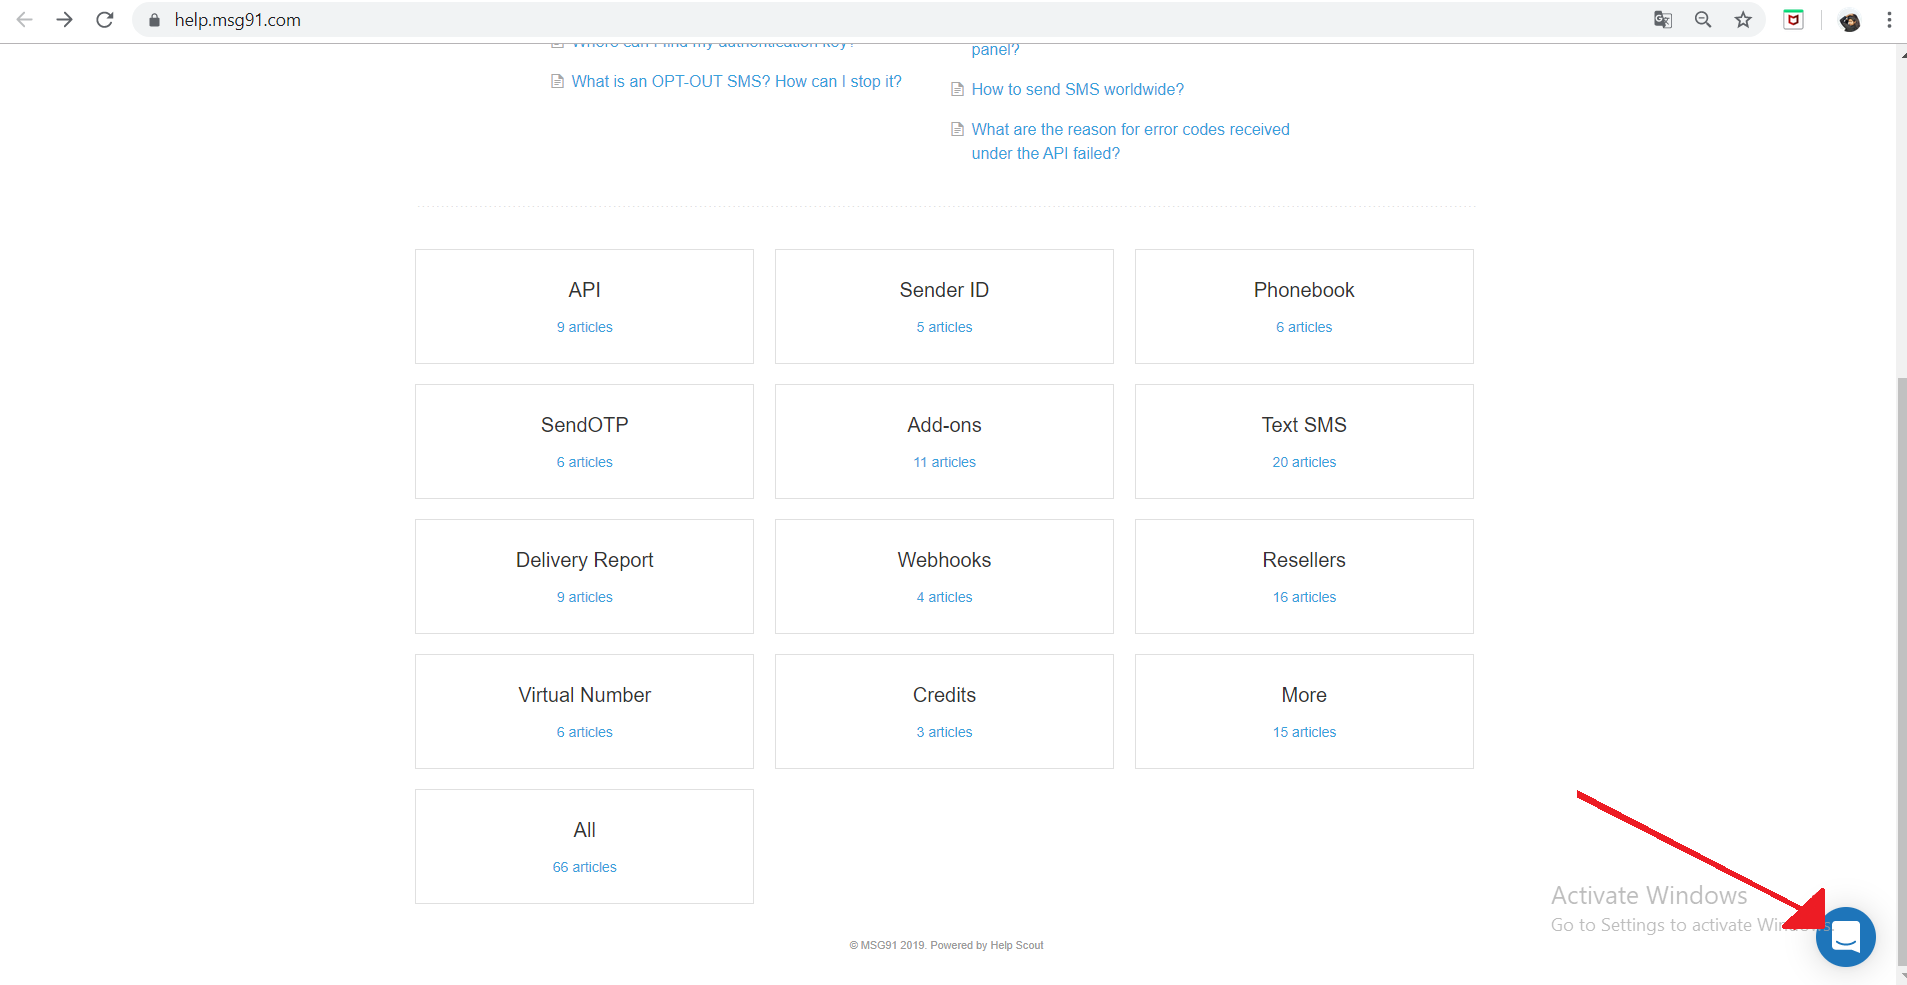Image resolution: width=1907 pixels, height=985 pixels.
Task: Open the Sender ID category card
Action: [944, 306]
